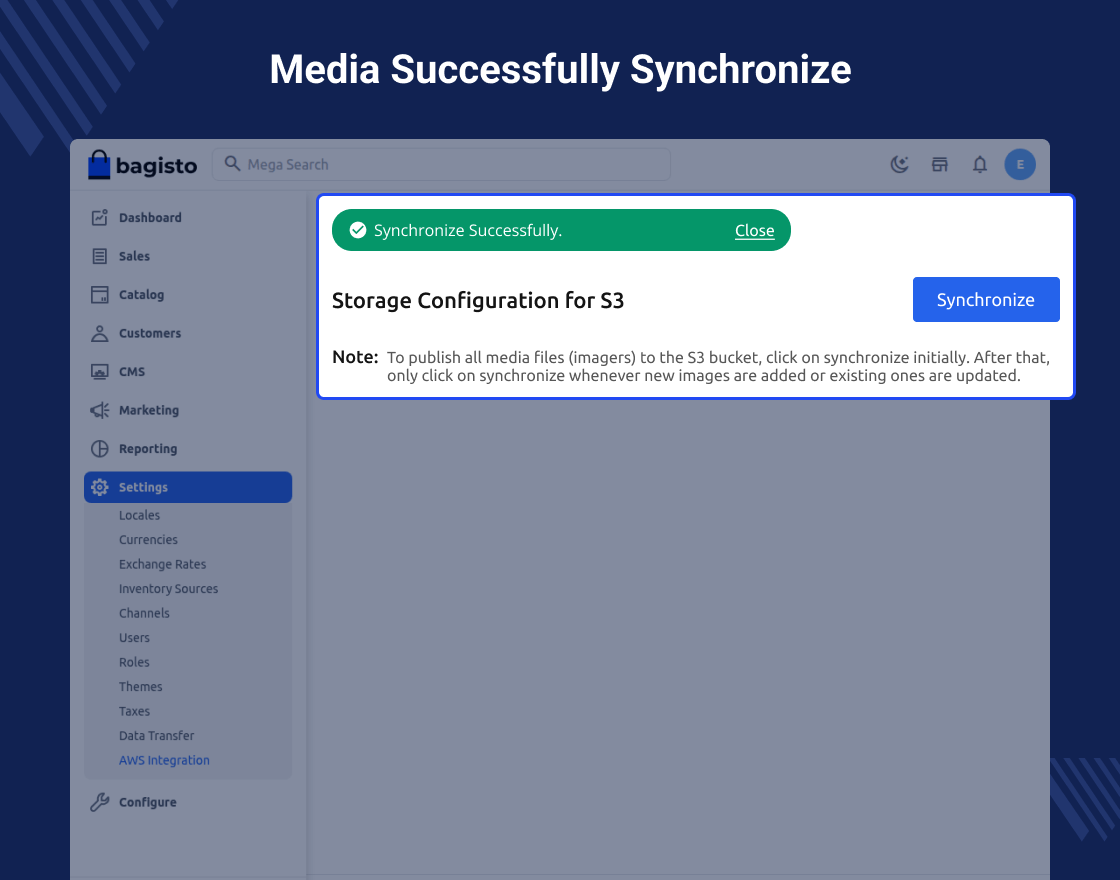This screenshot has width=1120, height=880.
Task: Click the bagisto logo
Action: (x=143, y=165)
